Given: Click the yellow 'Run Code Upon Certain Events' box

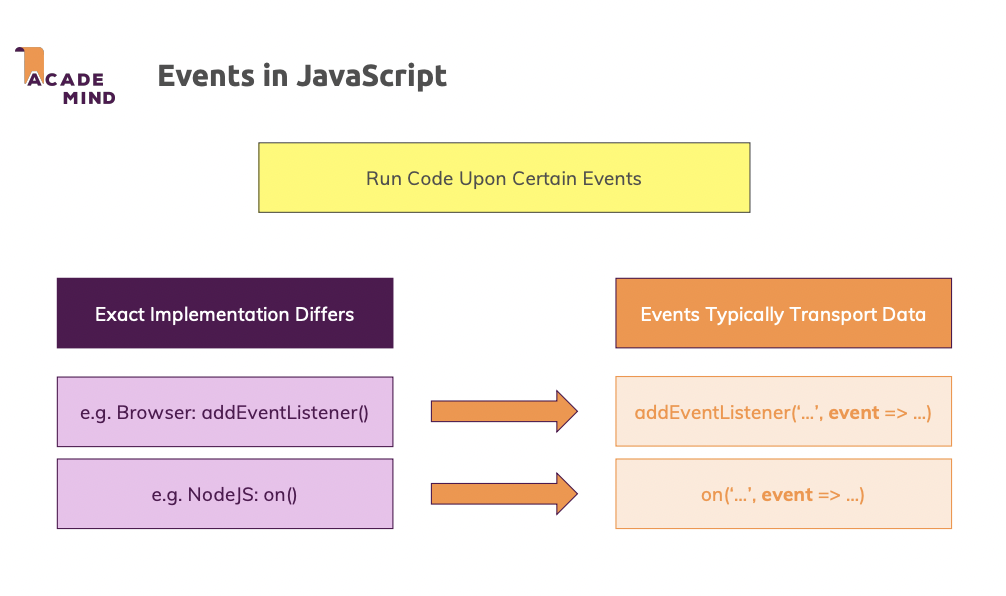Looking at the screenshot, I should (504, 178).
